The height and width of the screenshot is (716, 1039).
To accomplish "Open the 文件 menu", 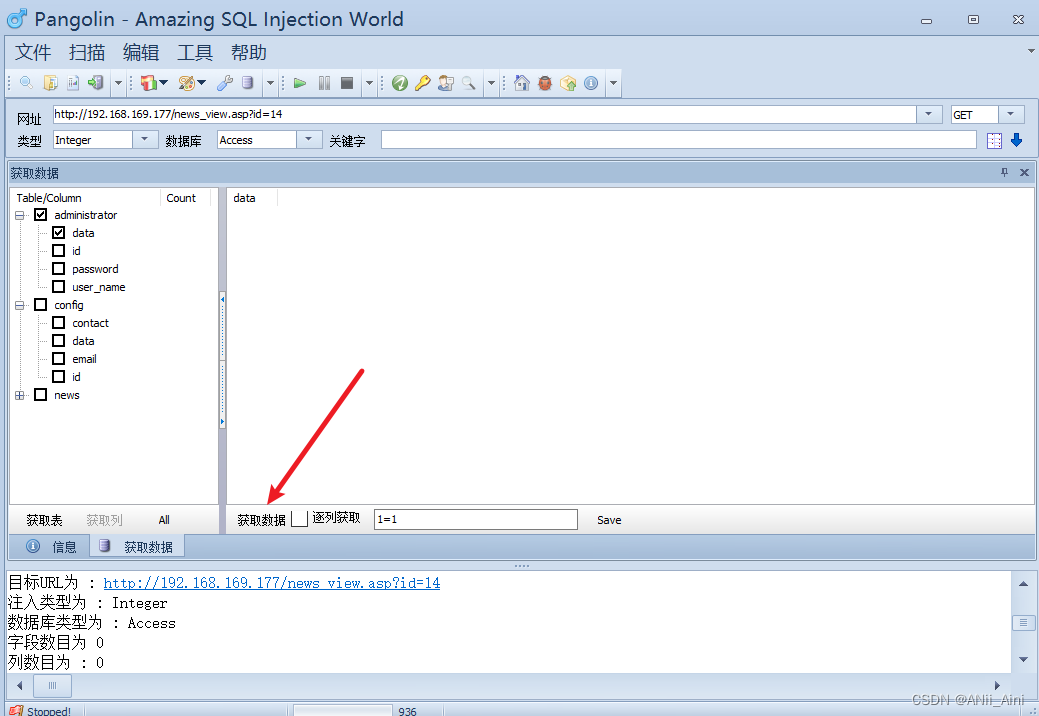I will [x=32, y=52].
